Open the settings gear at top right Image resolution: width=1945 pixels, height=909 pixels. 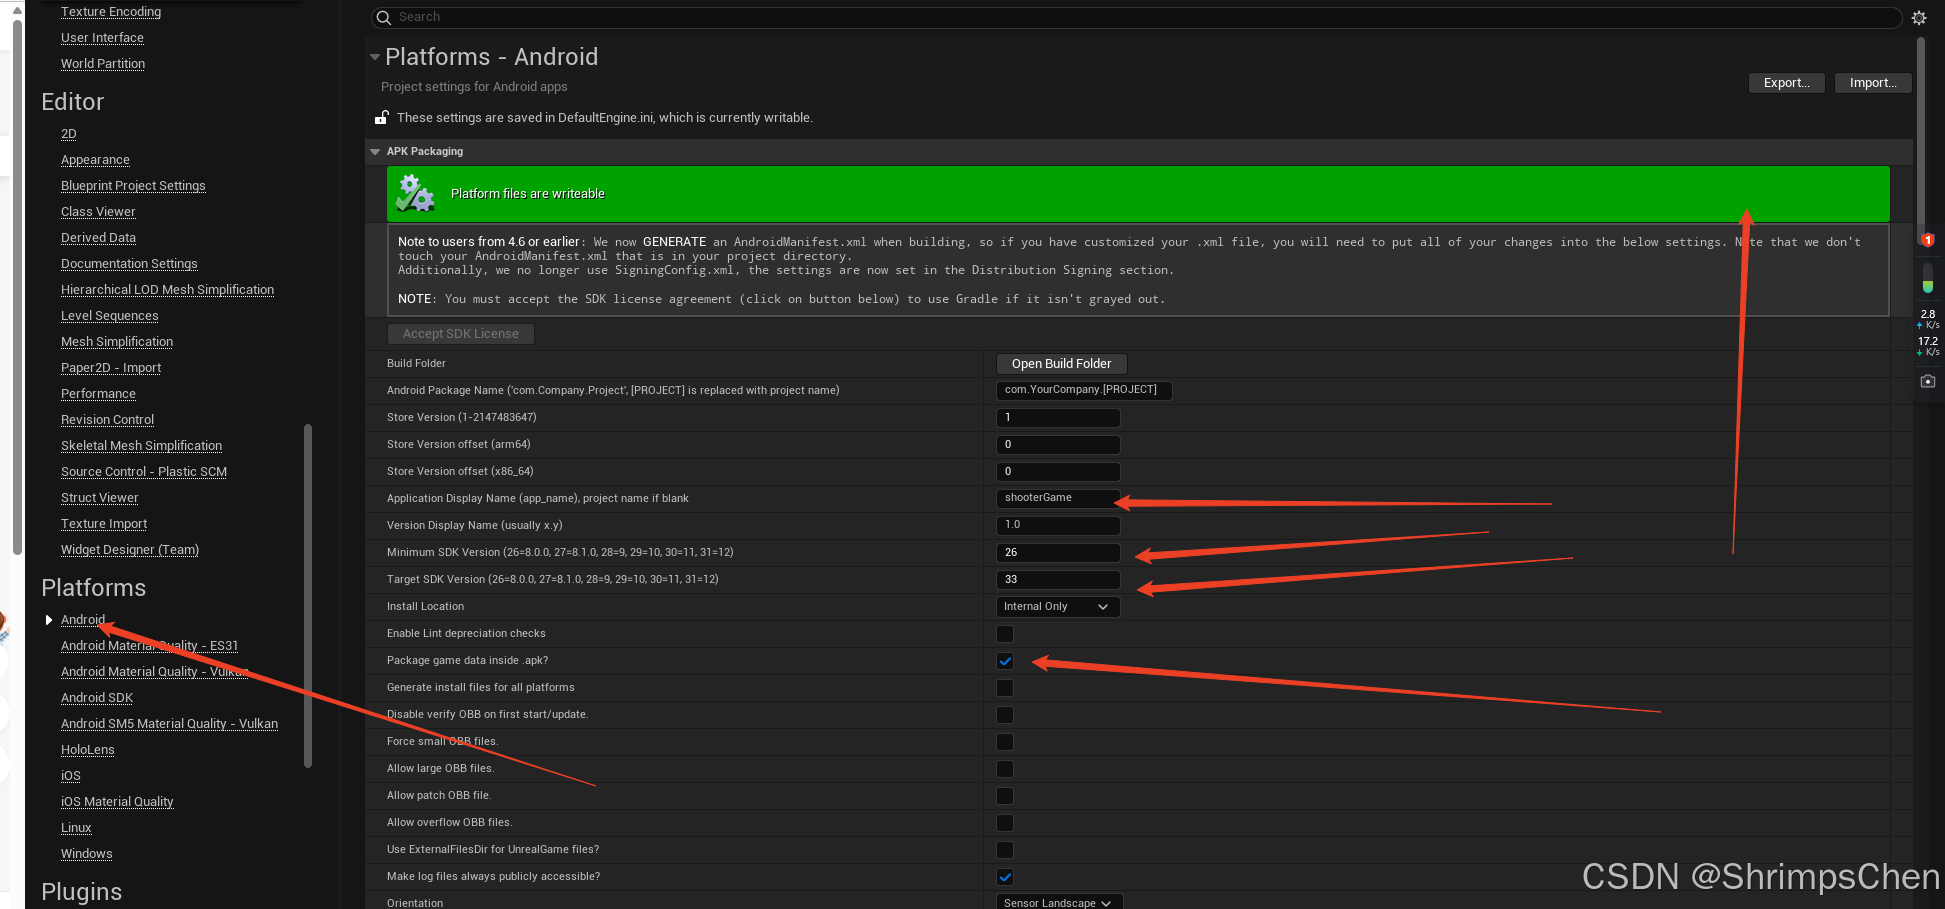(x=1919, y=17)
